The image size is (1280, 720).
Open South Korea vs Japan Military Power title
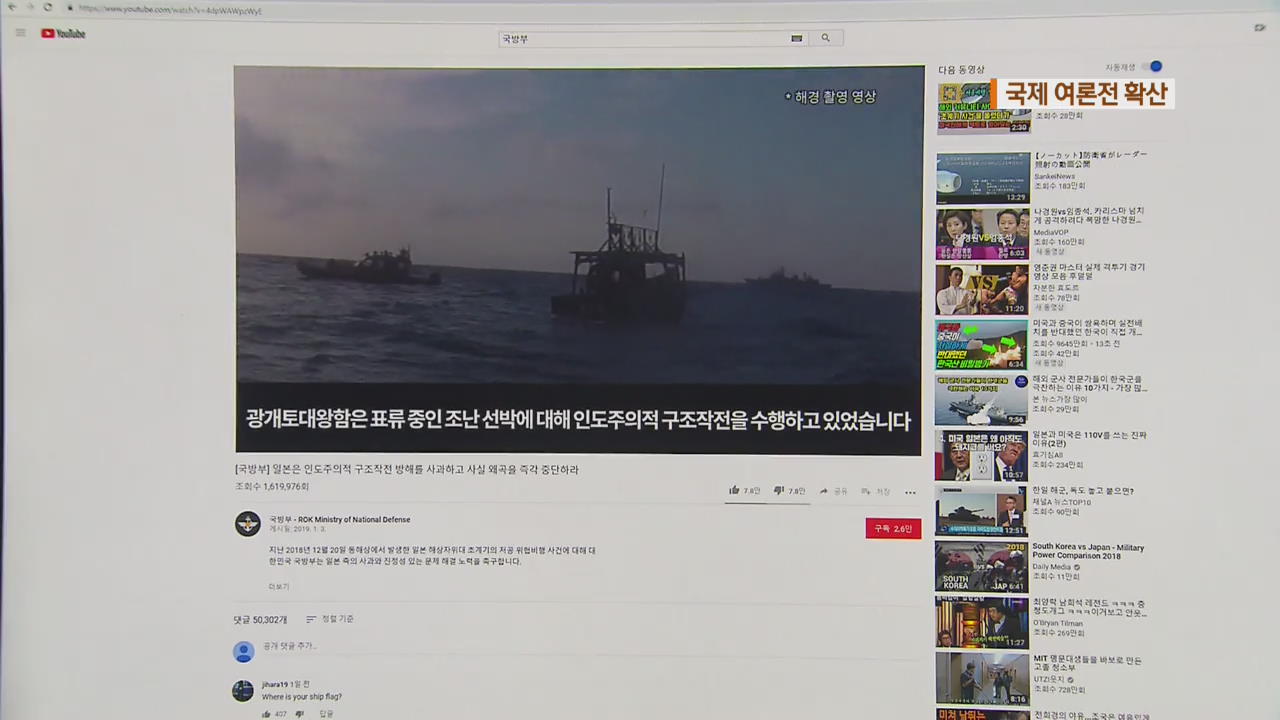1088,551
